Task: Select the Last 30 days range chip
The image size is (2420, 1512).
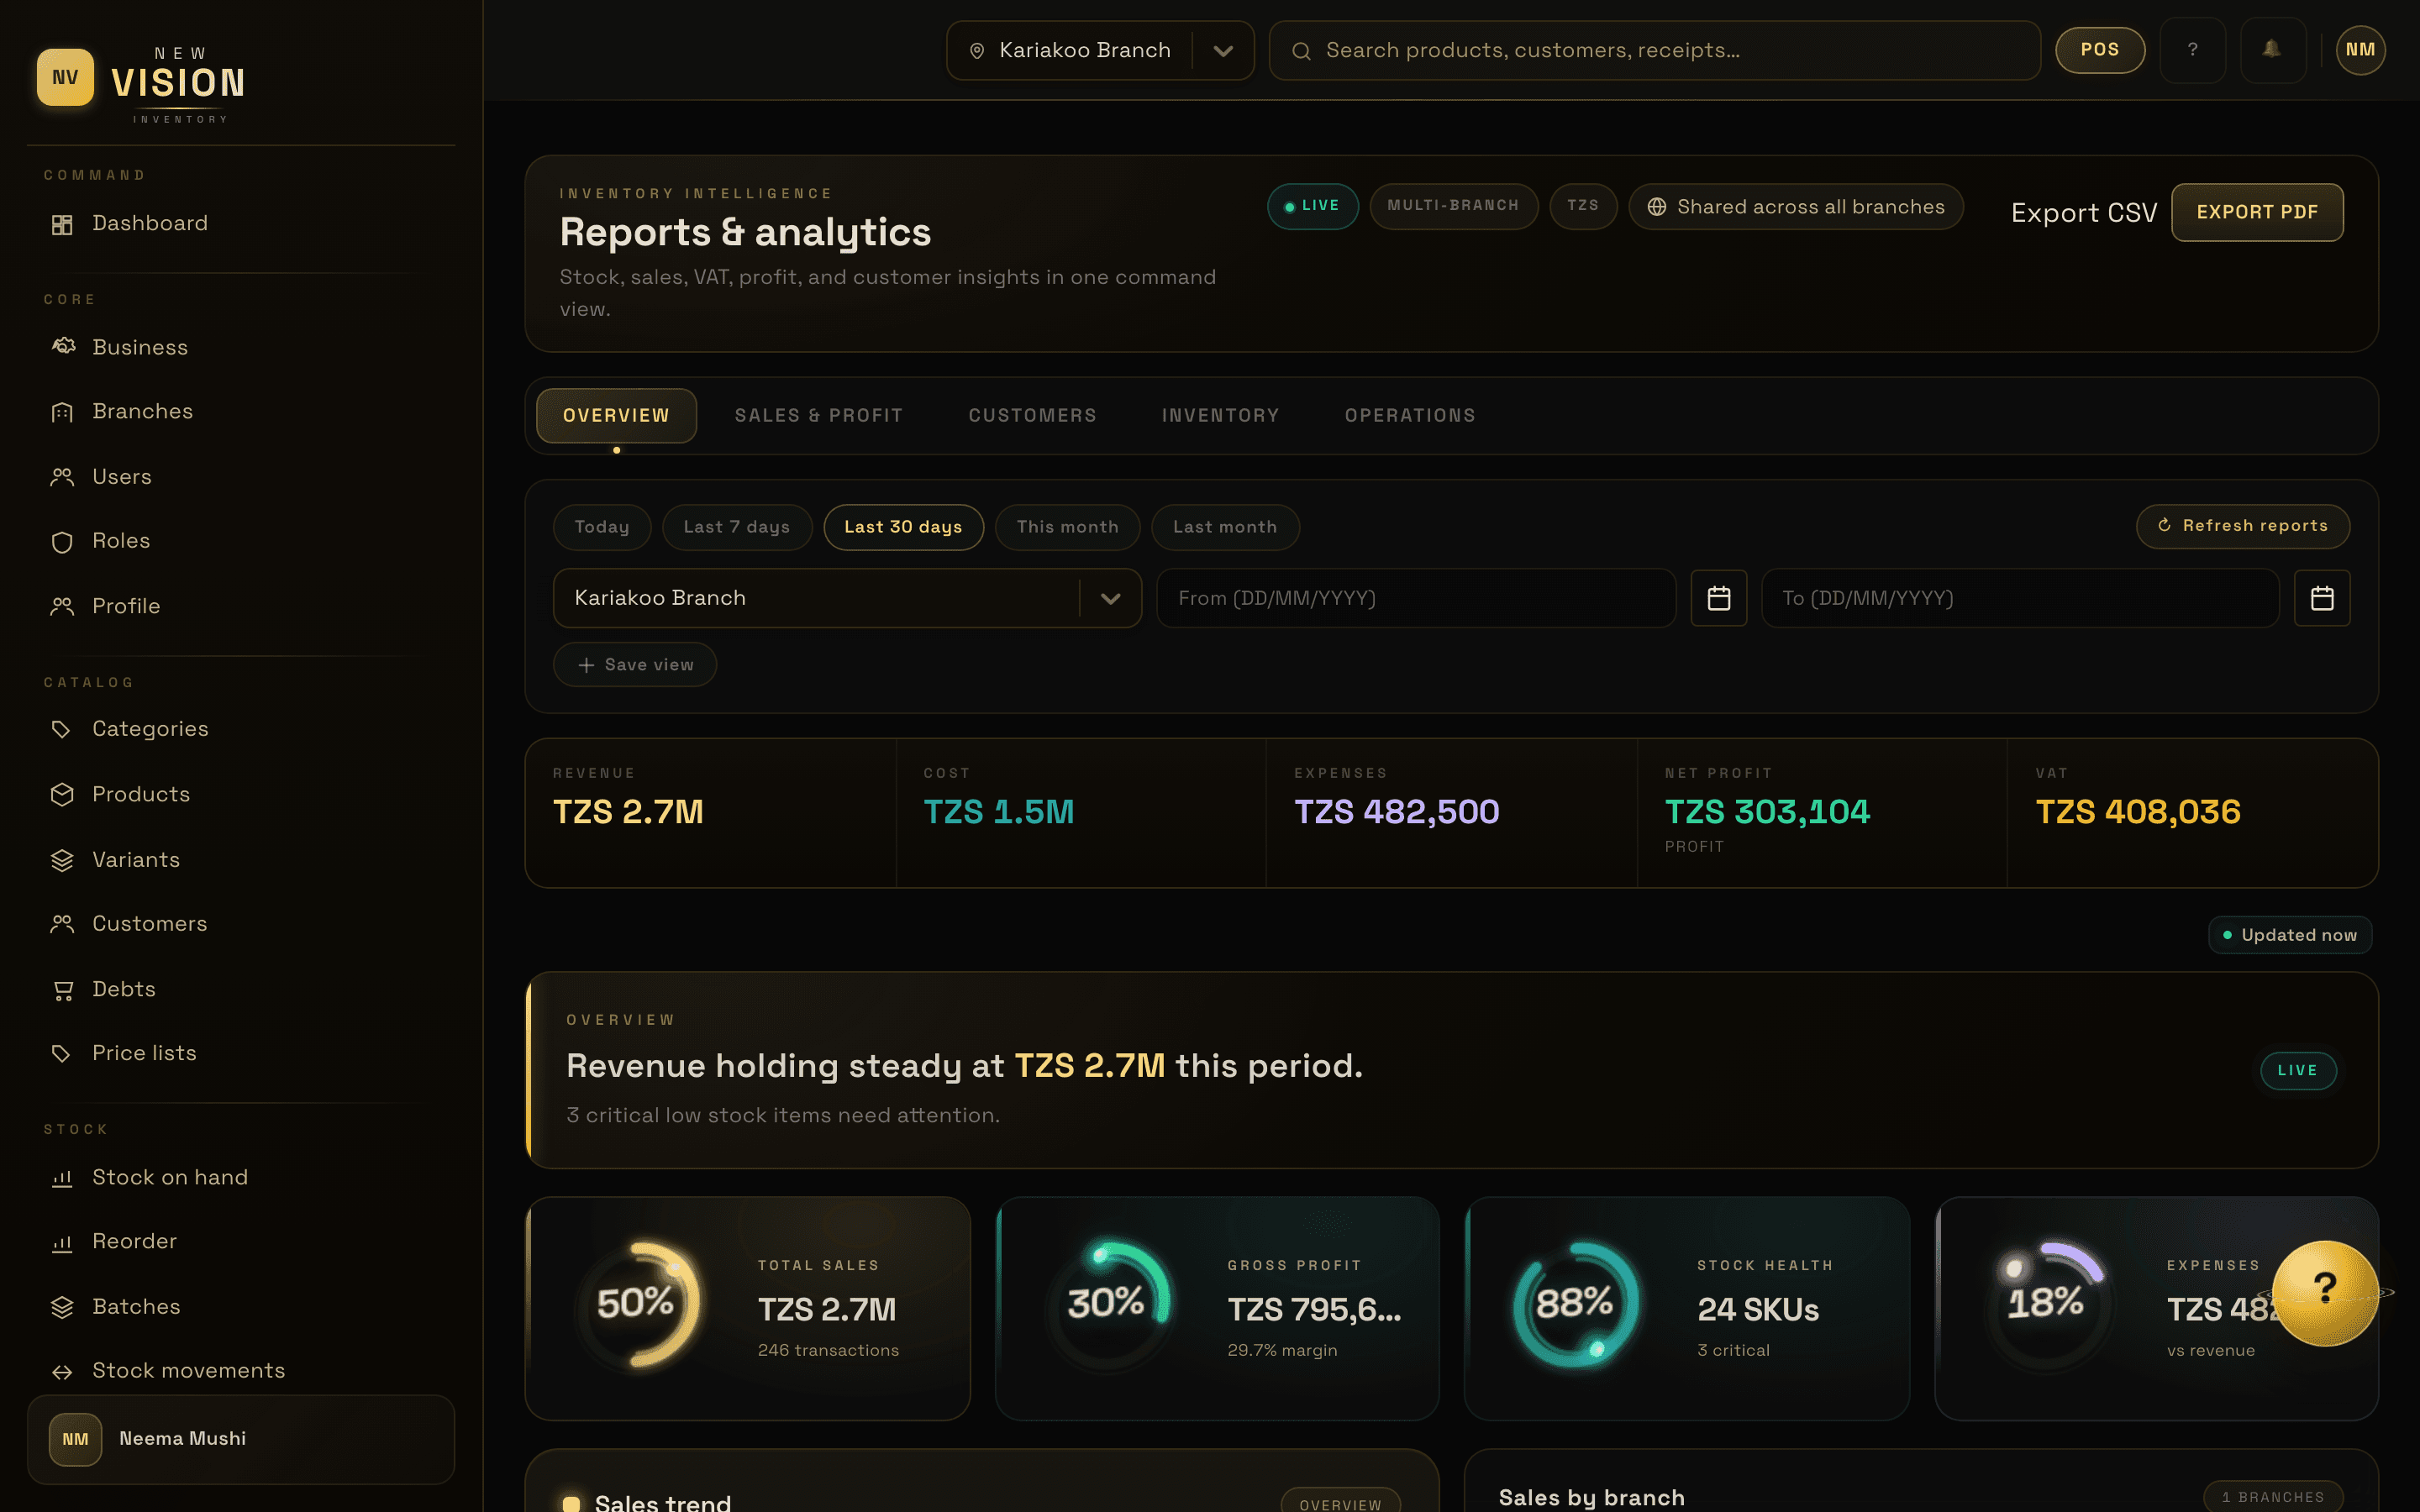Action: click(x=903, y=527)
